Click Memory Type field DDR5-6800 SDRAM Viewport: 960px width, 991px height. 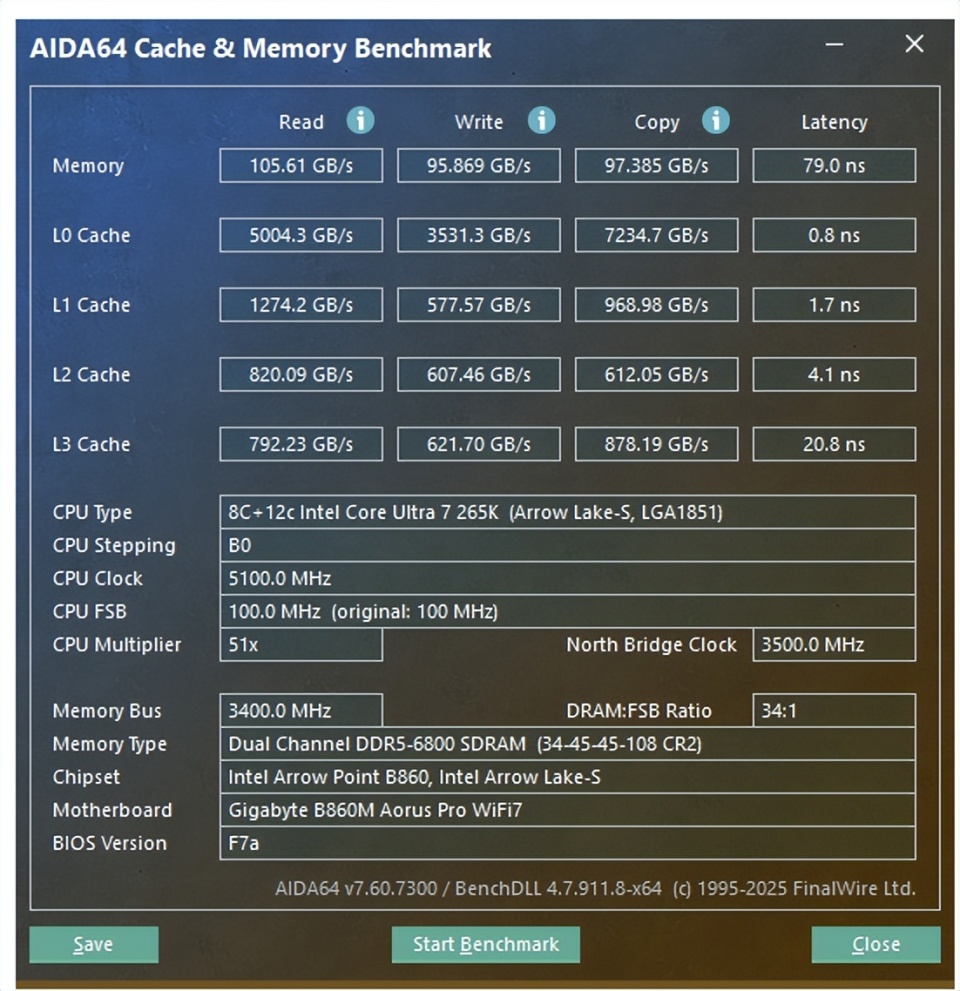click(x=568, y=744)
